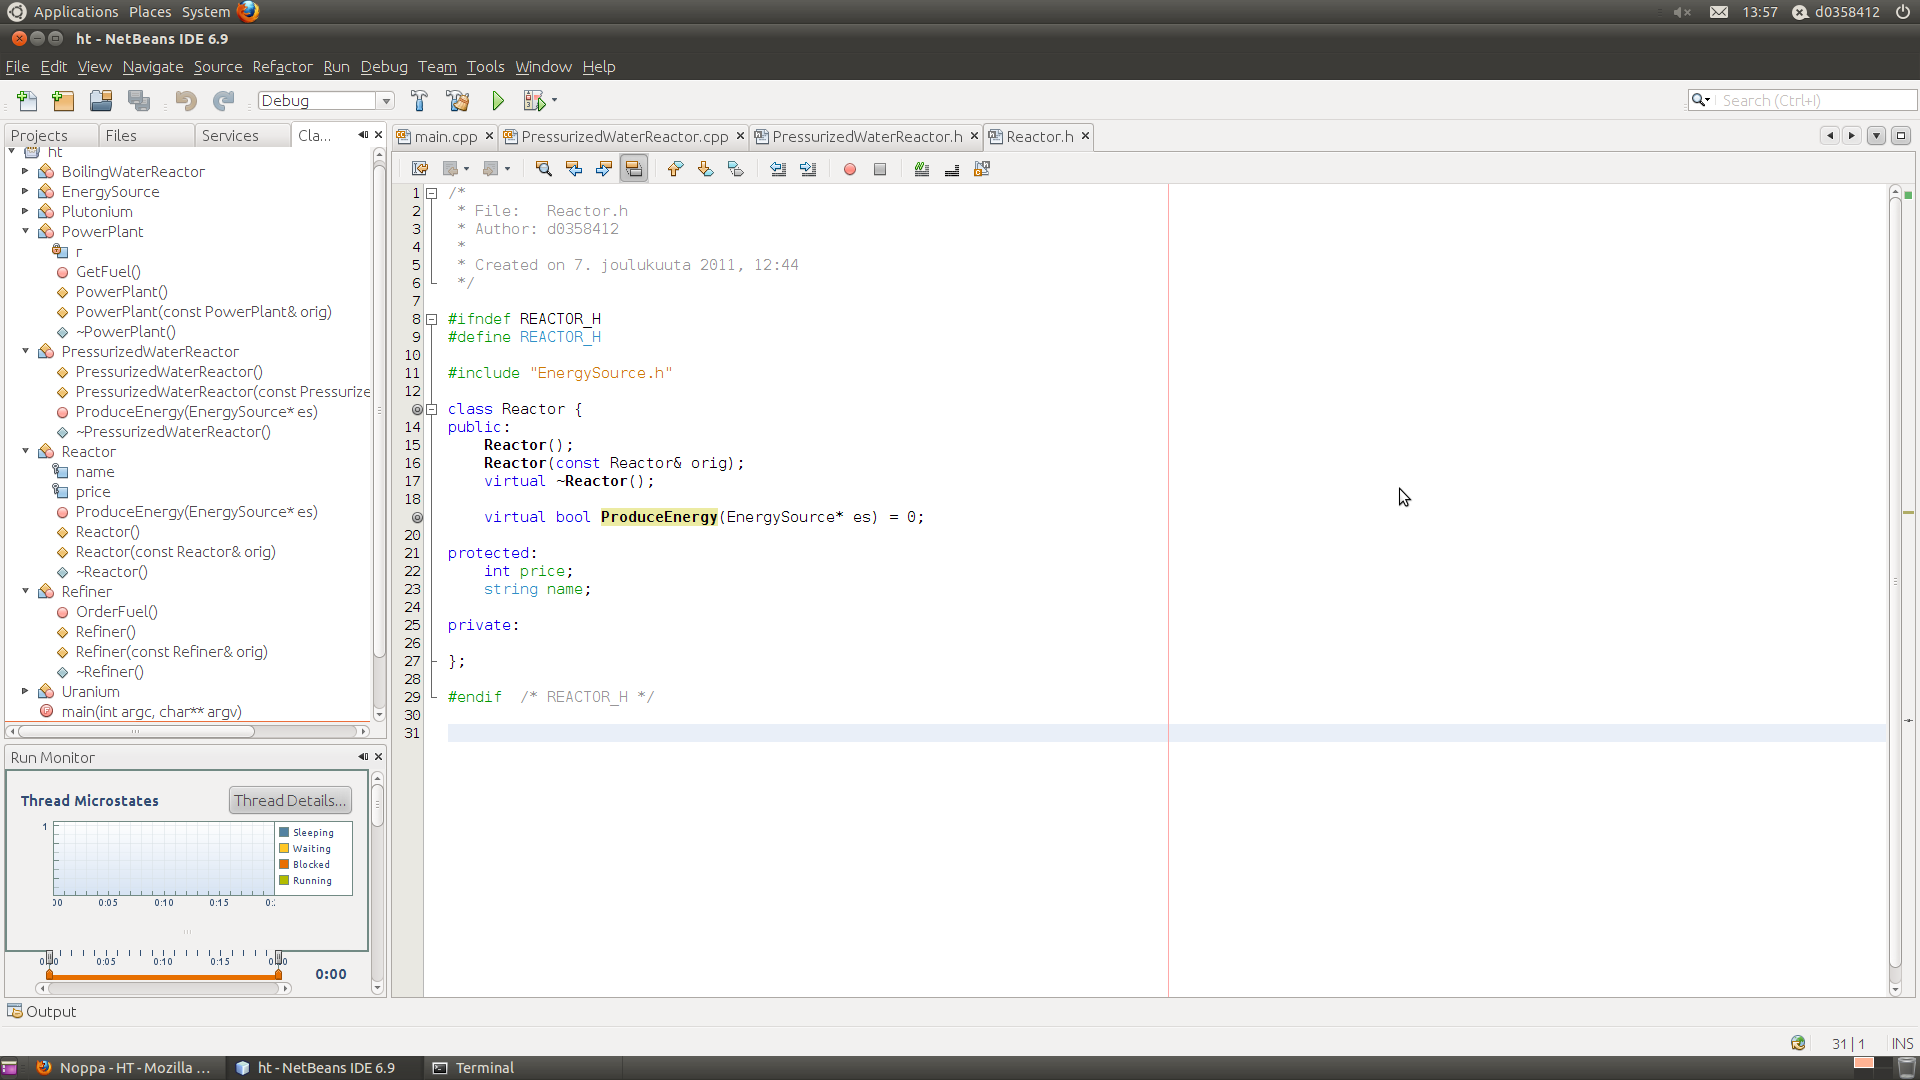Collapse the PowerPlant tree node
This screenshot has width=1920, height=1080.
25,232
